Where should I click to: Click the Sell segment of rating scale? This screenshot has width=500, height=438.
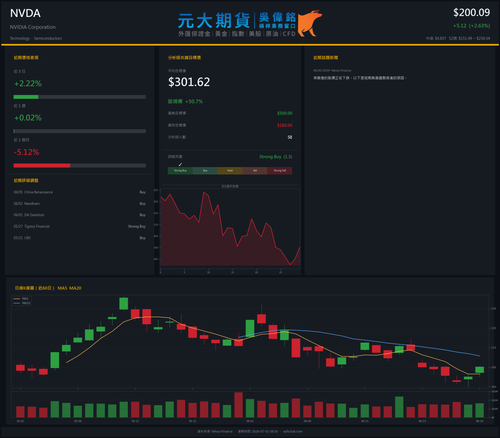255,171
